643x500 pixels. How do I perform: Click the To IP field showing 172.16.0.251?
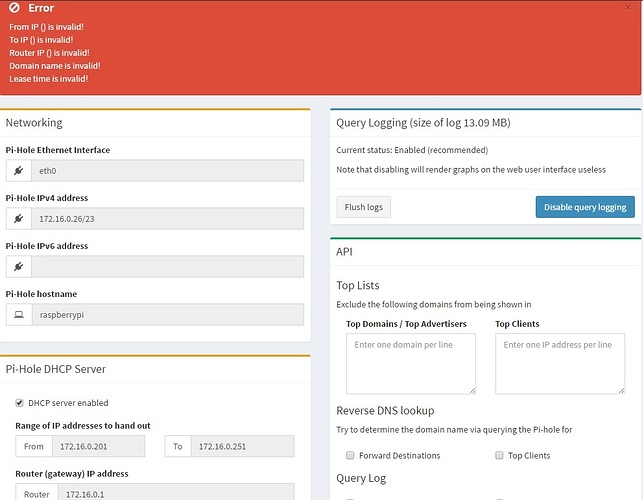[242, 446]
